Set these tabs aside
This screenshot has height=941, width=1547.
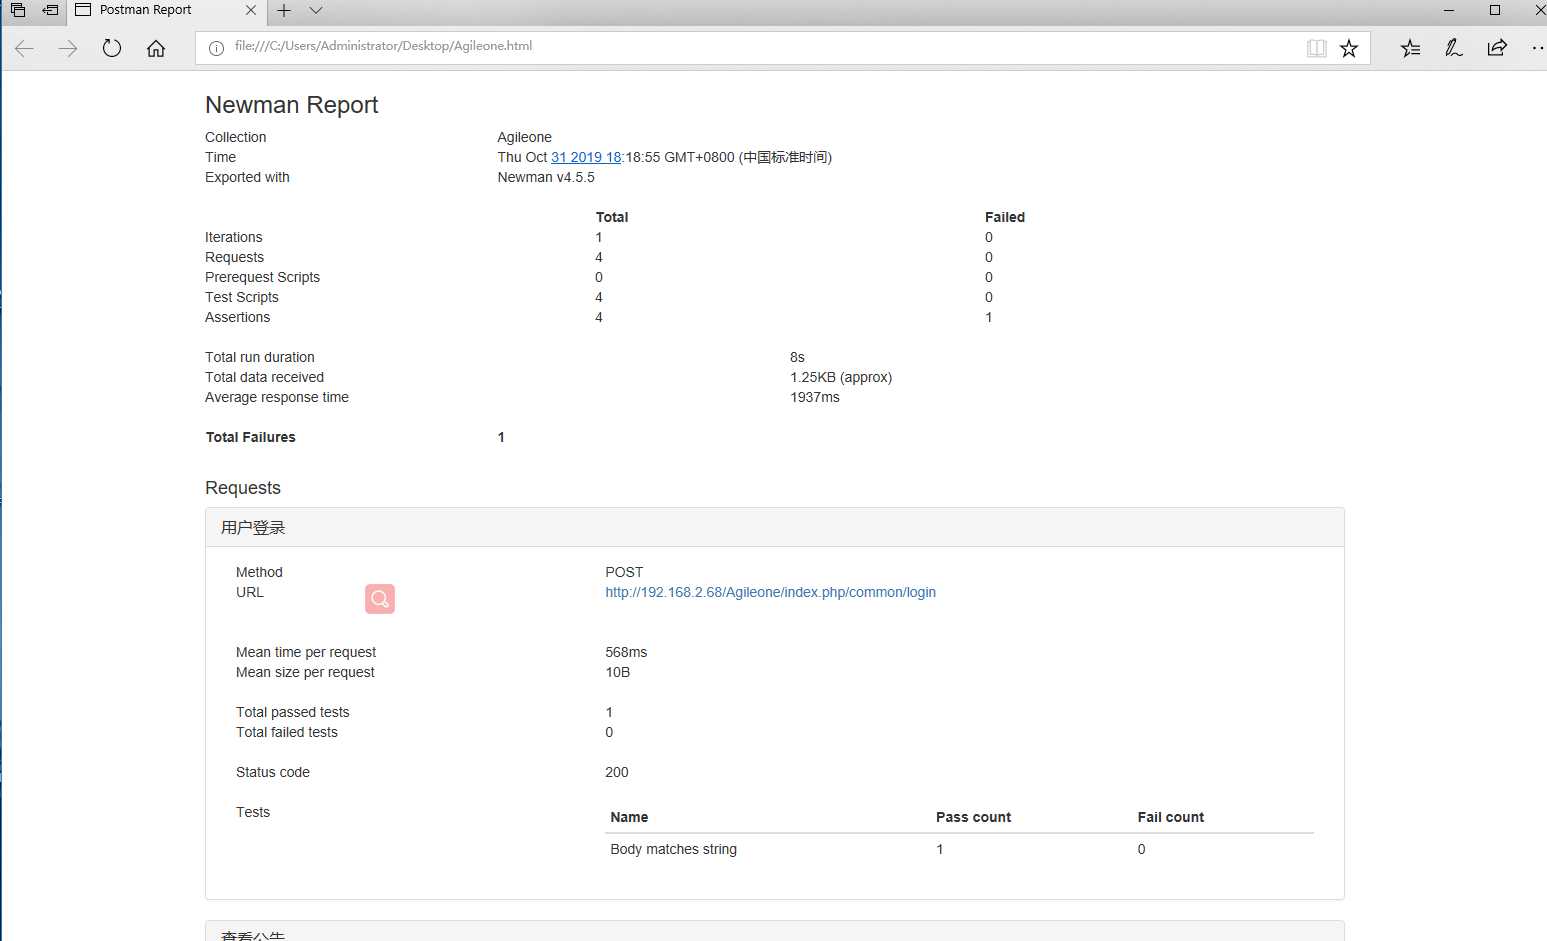pos(50,10)
